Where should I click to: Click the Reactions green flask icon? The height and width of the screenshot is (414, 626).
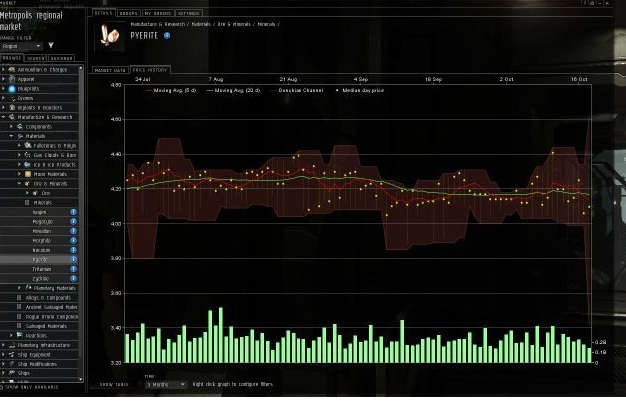[20, 335]
